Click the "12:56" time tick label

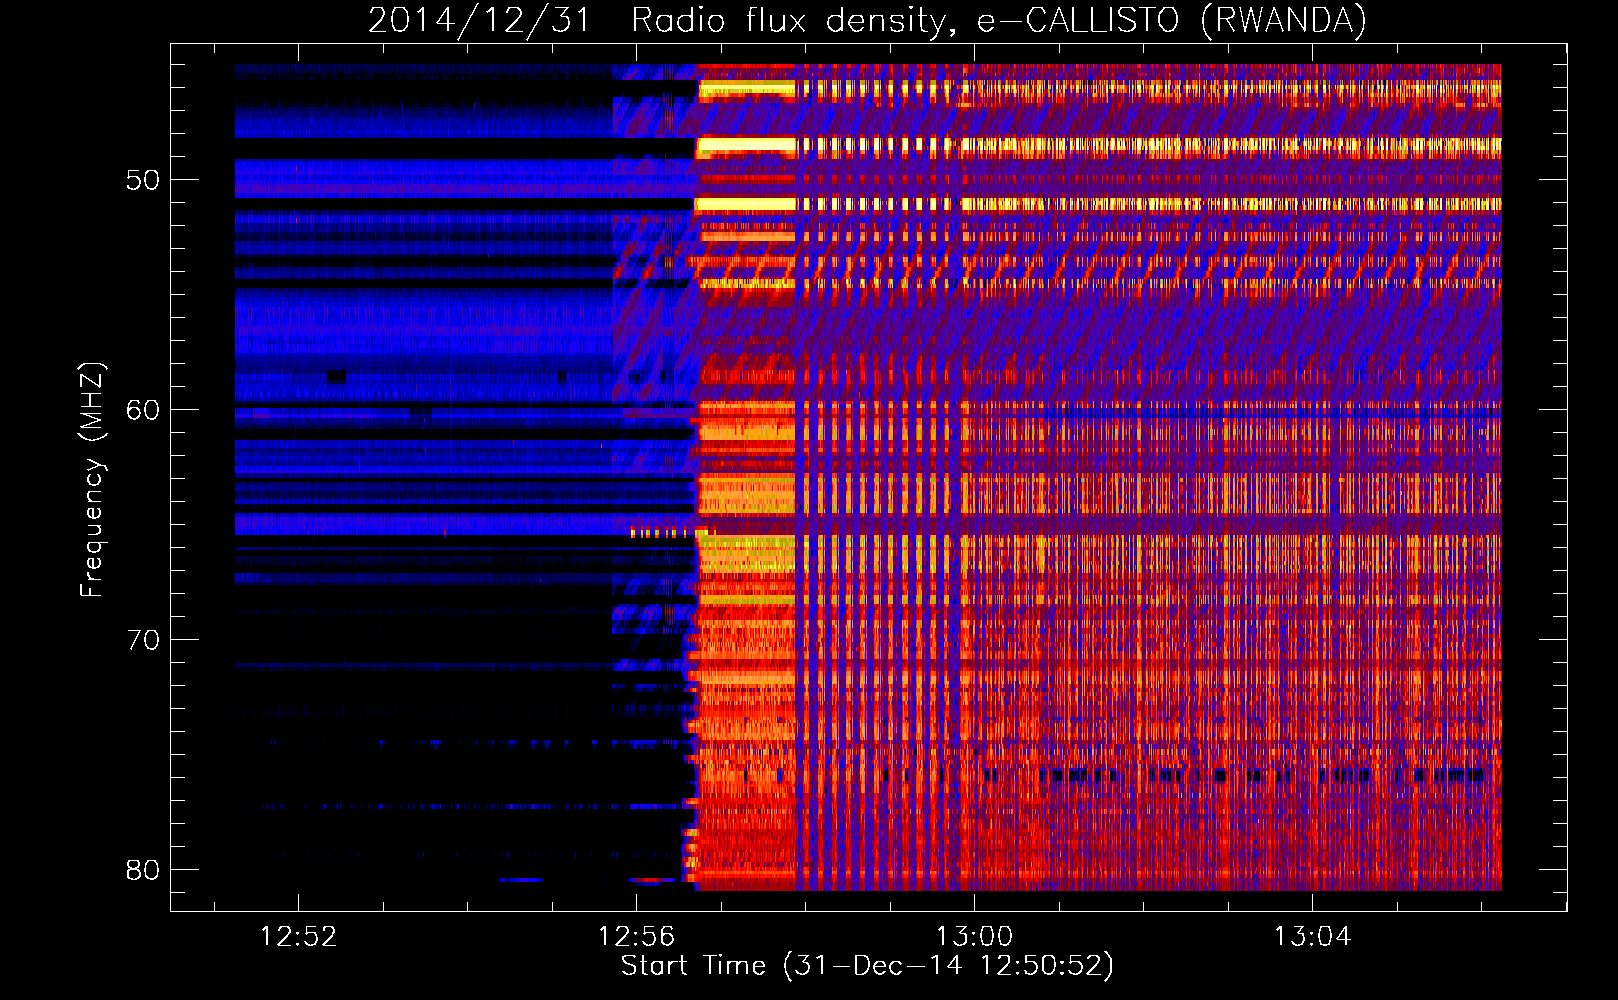coord(636,937)
